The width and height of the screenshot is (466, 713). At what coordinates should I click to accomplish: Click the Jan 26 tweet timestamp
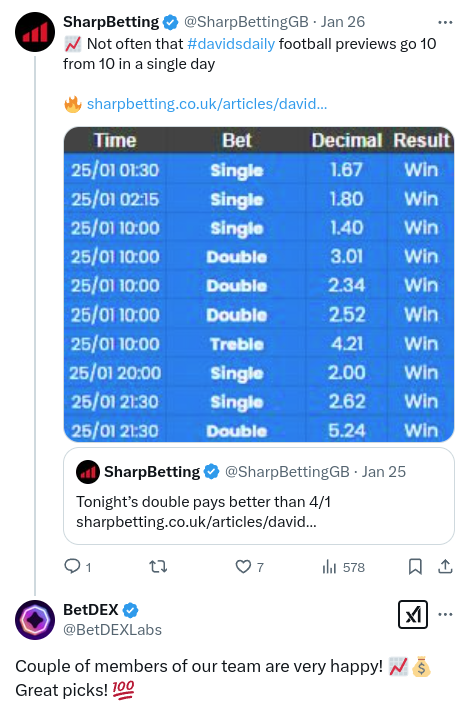343,22
